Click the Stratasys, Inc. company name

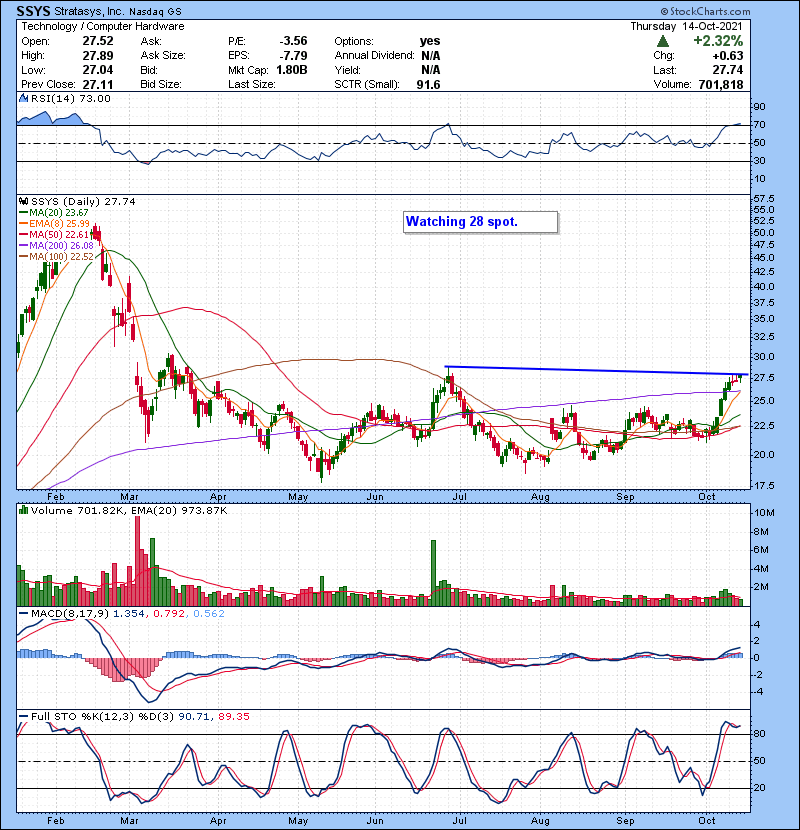pyautogui.click(x=88, y=11)
